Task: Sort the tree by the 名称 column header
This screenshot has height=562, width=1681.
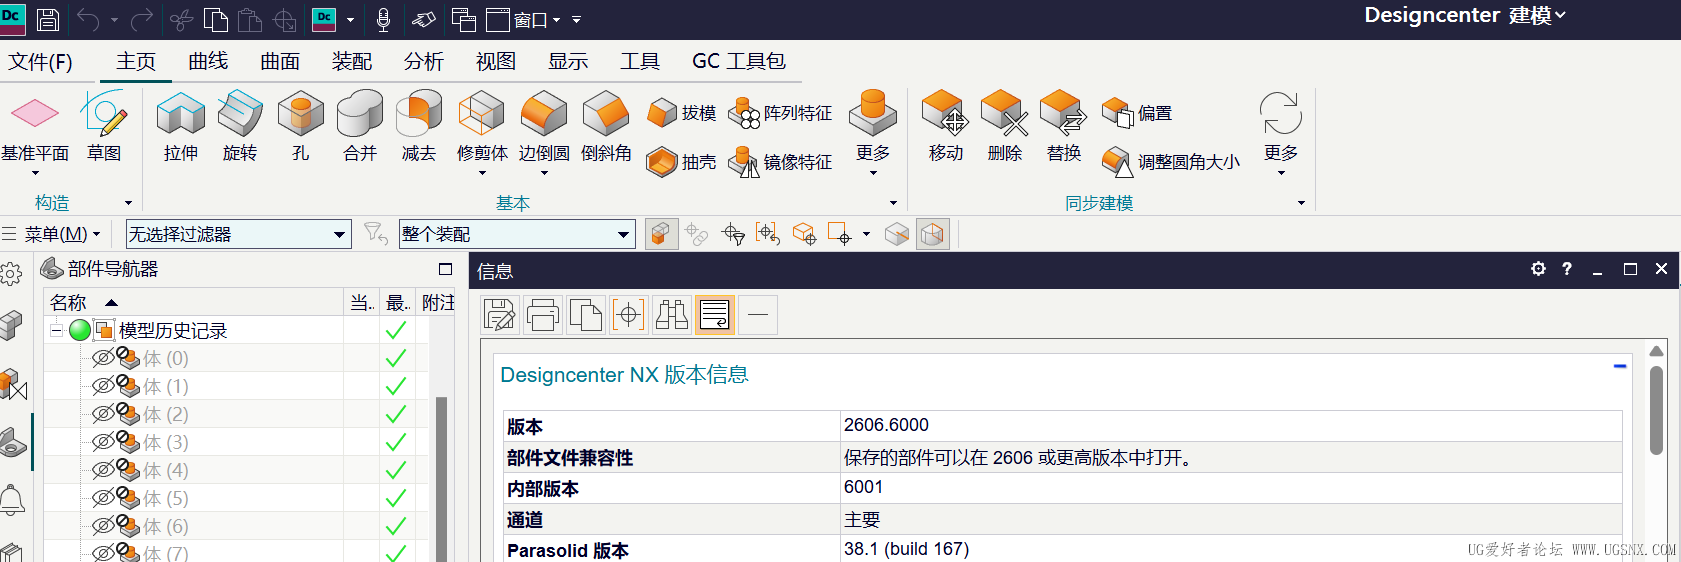Action: tap(194, 302)
